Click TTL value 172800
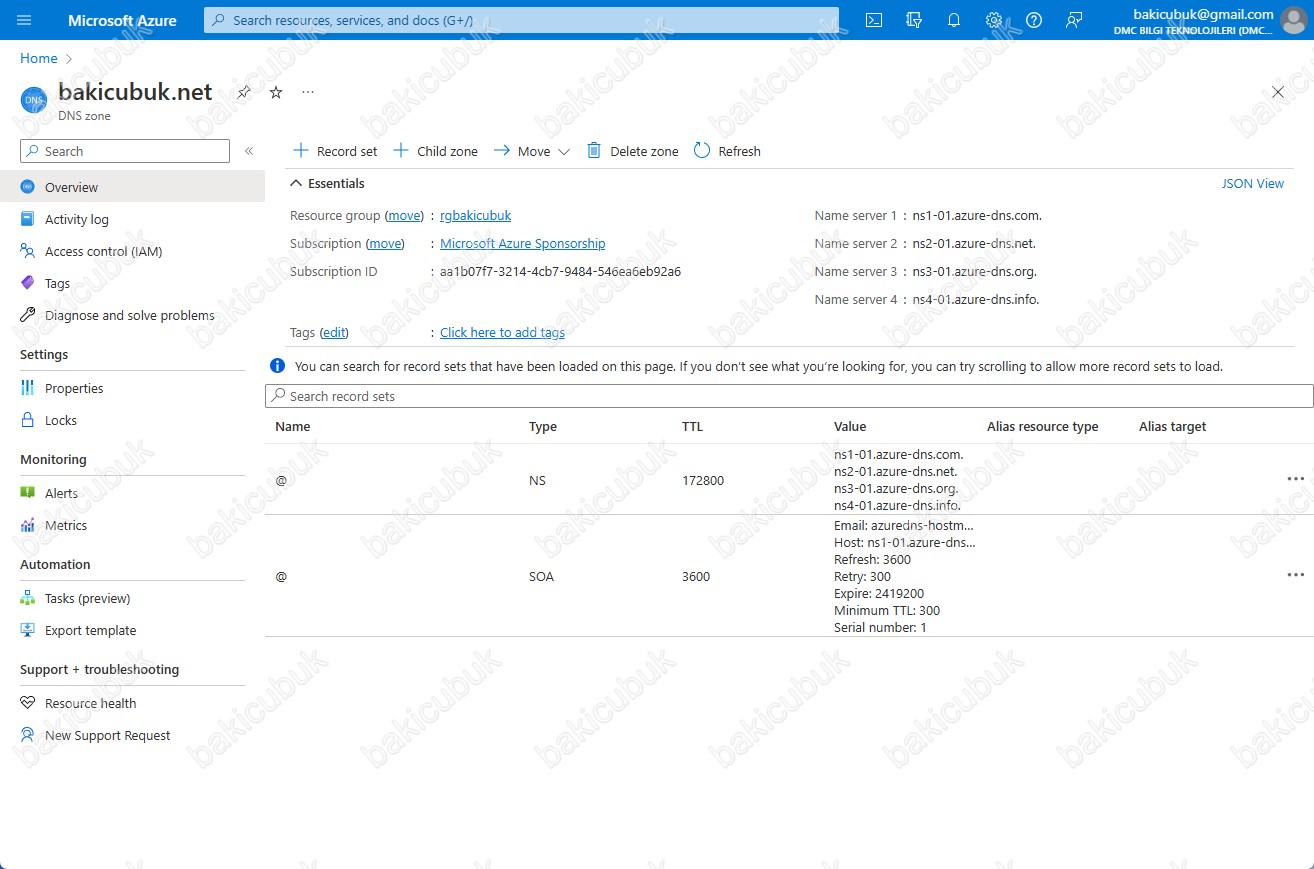Image resolution: width=1314 pixels, height=869 pixels. (703, 480)
